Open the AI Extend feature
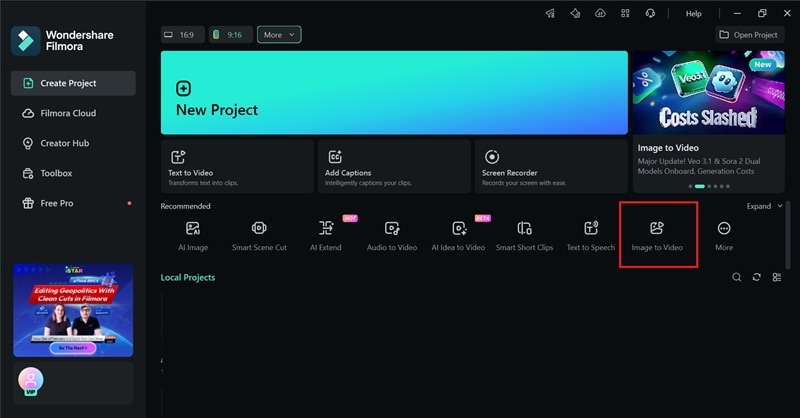 point(326,236)
